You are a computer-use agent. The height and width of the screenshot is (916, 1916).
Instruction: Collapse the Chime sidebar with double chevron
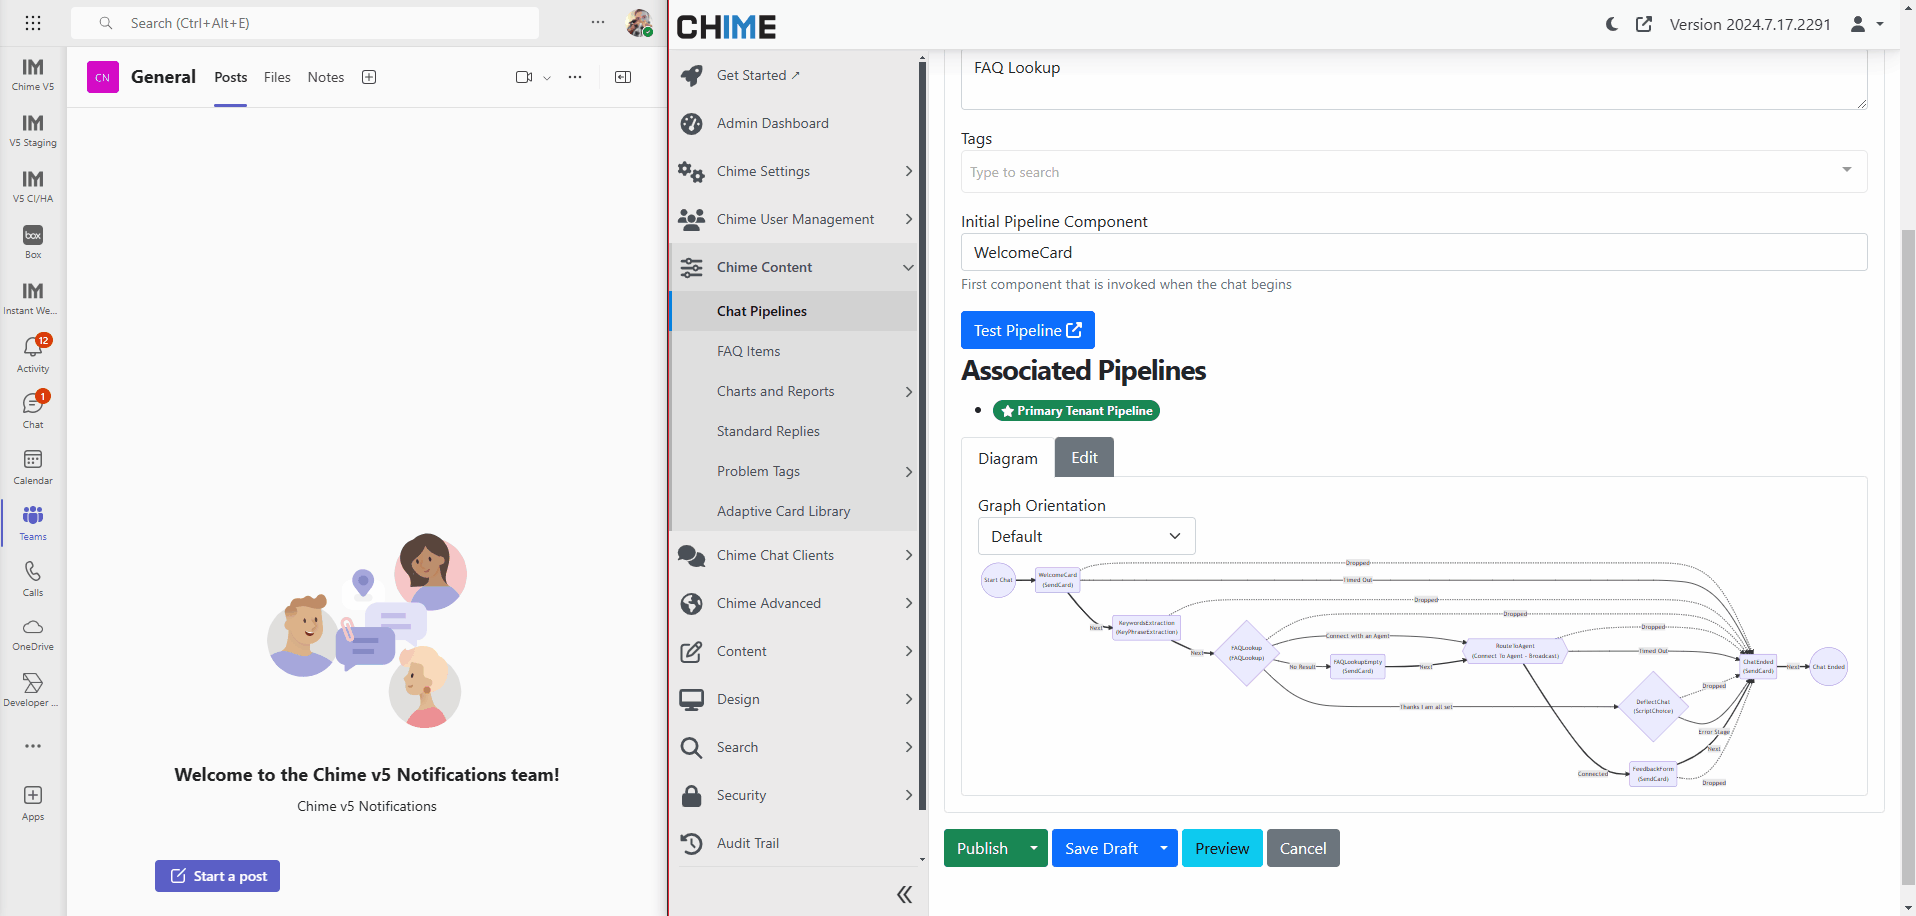(904, 894)
